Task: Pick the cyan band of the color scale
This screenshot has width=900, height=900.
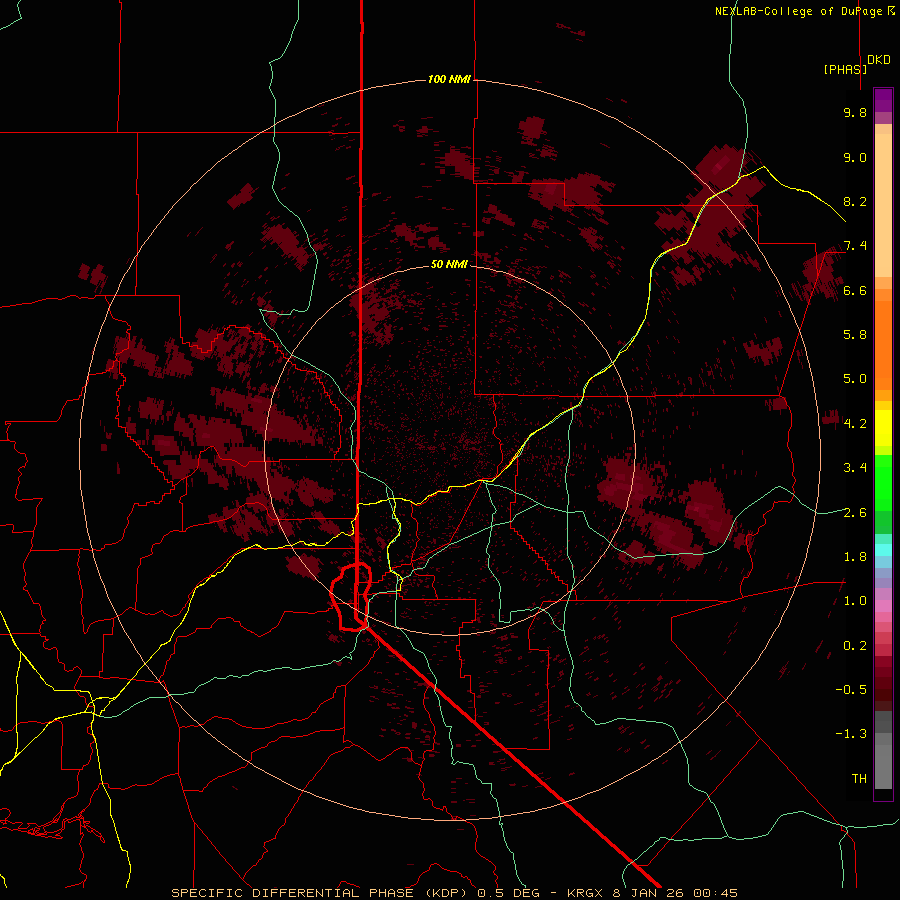Action: pyautogui.click(x=883, y=550)
